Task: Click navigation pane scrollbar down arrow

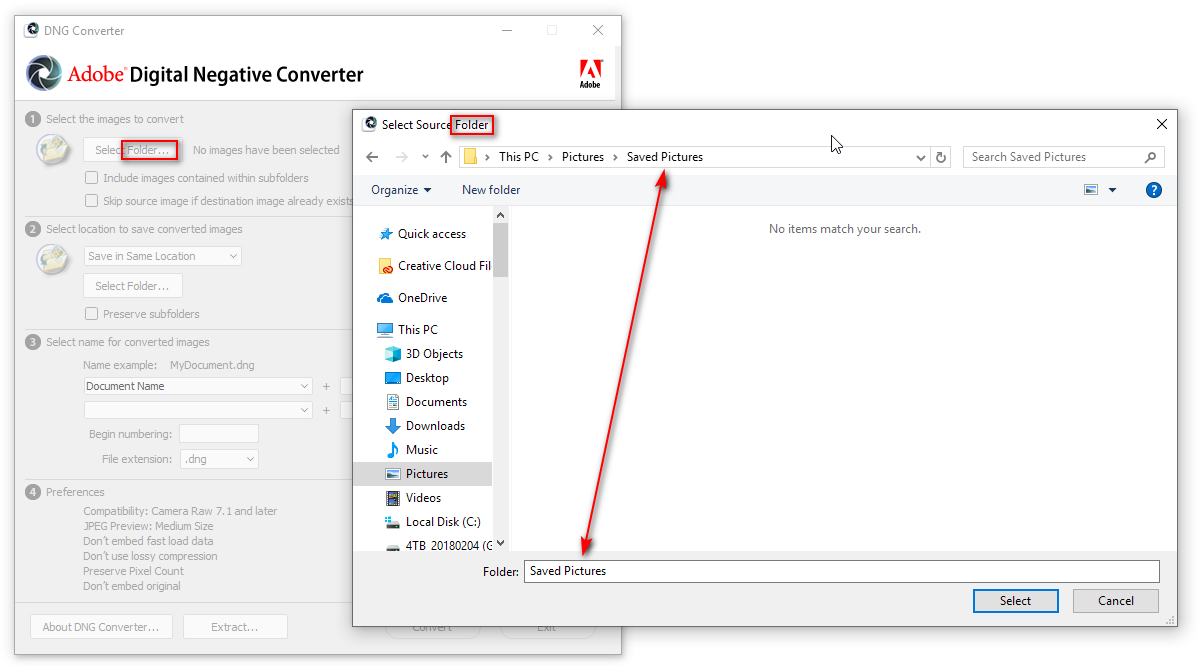Action: coord(500,544)
